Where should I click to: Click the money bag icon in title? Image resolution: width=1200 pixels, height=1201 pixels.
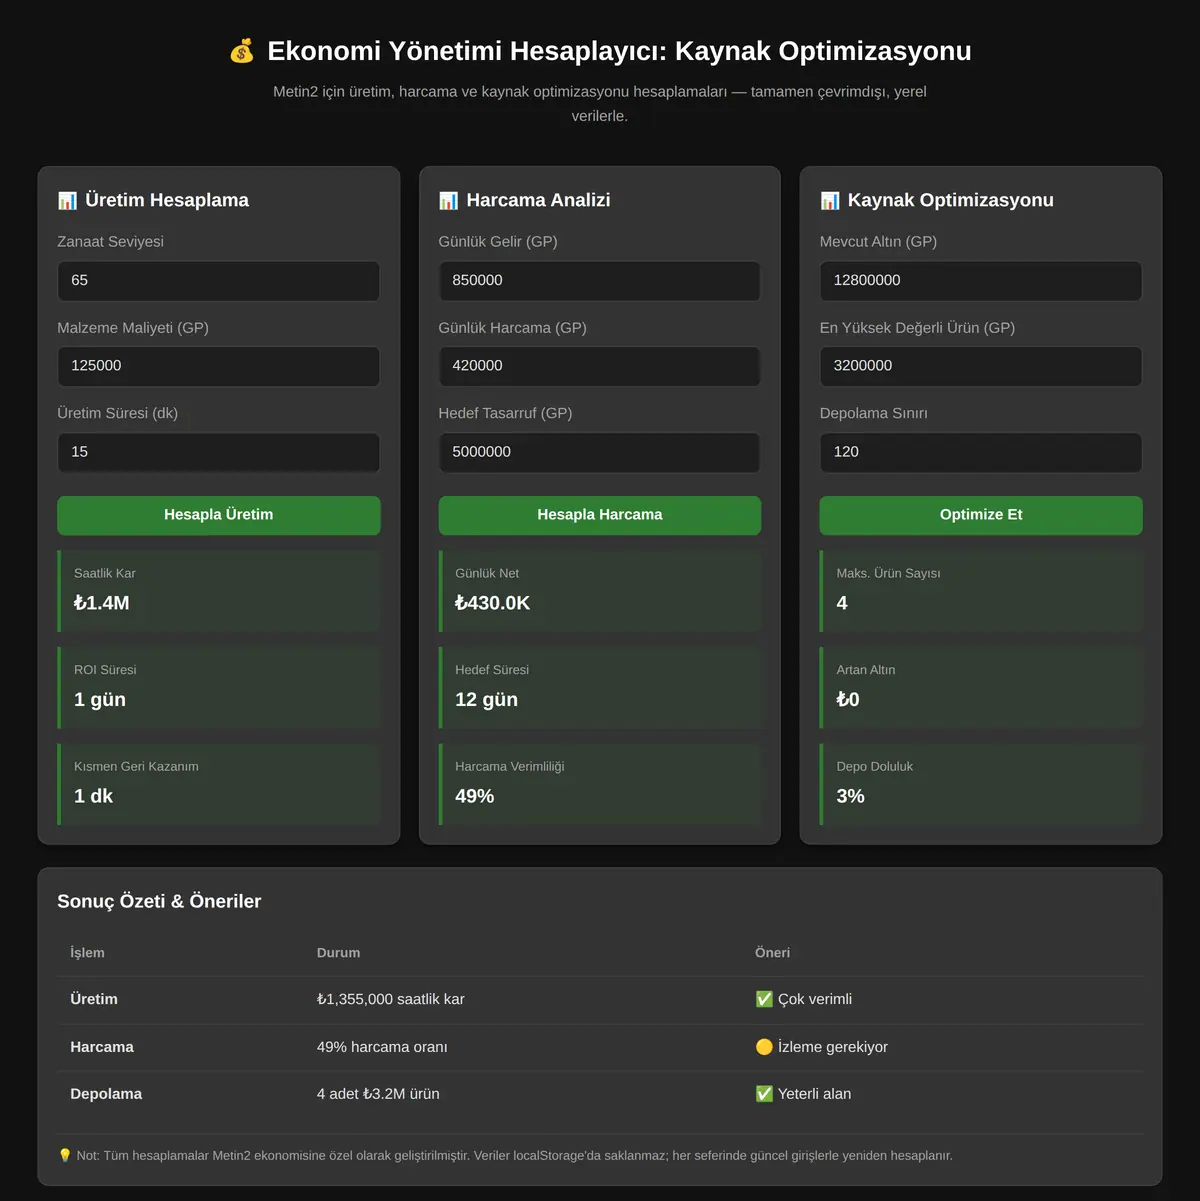click(x=242, y=51)
